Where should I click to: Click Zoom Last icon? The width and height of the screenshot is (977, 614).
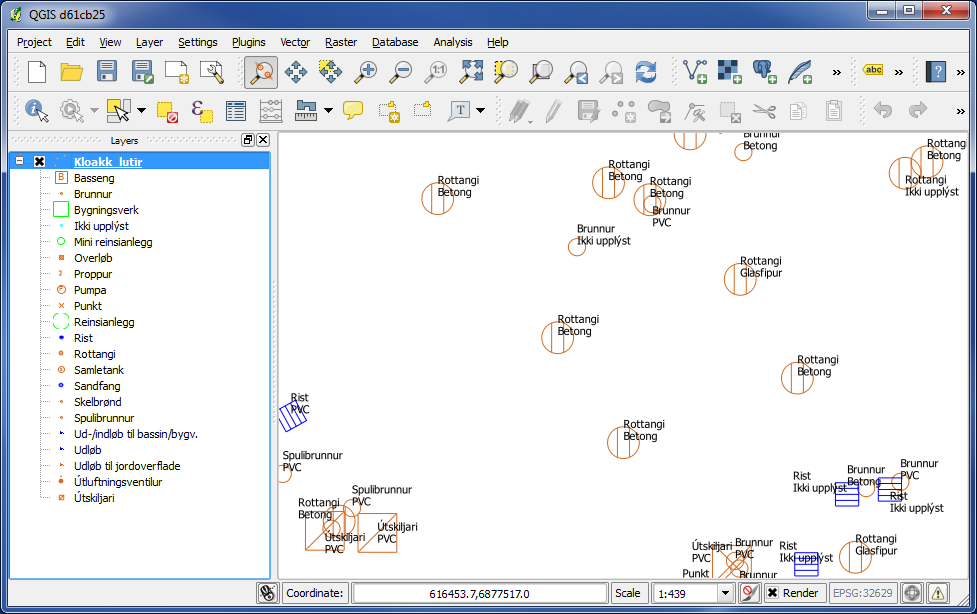point(576,72)
